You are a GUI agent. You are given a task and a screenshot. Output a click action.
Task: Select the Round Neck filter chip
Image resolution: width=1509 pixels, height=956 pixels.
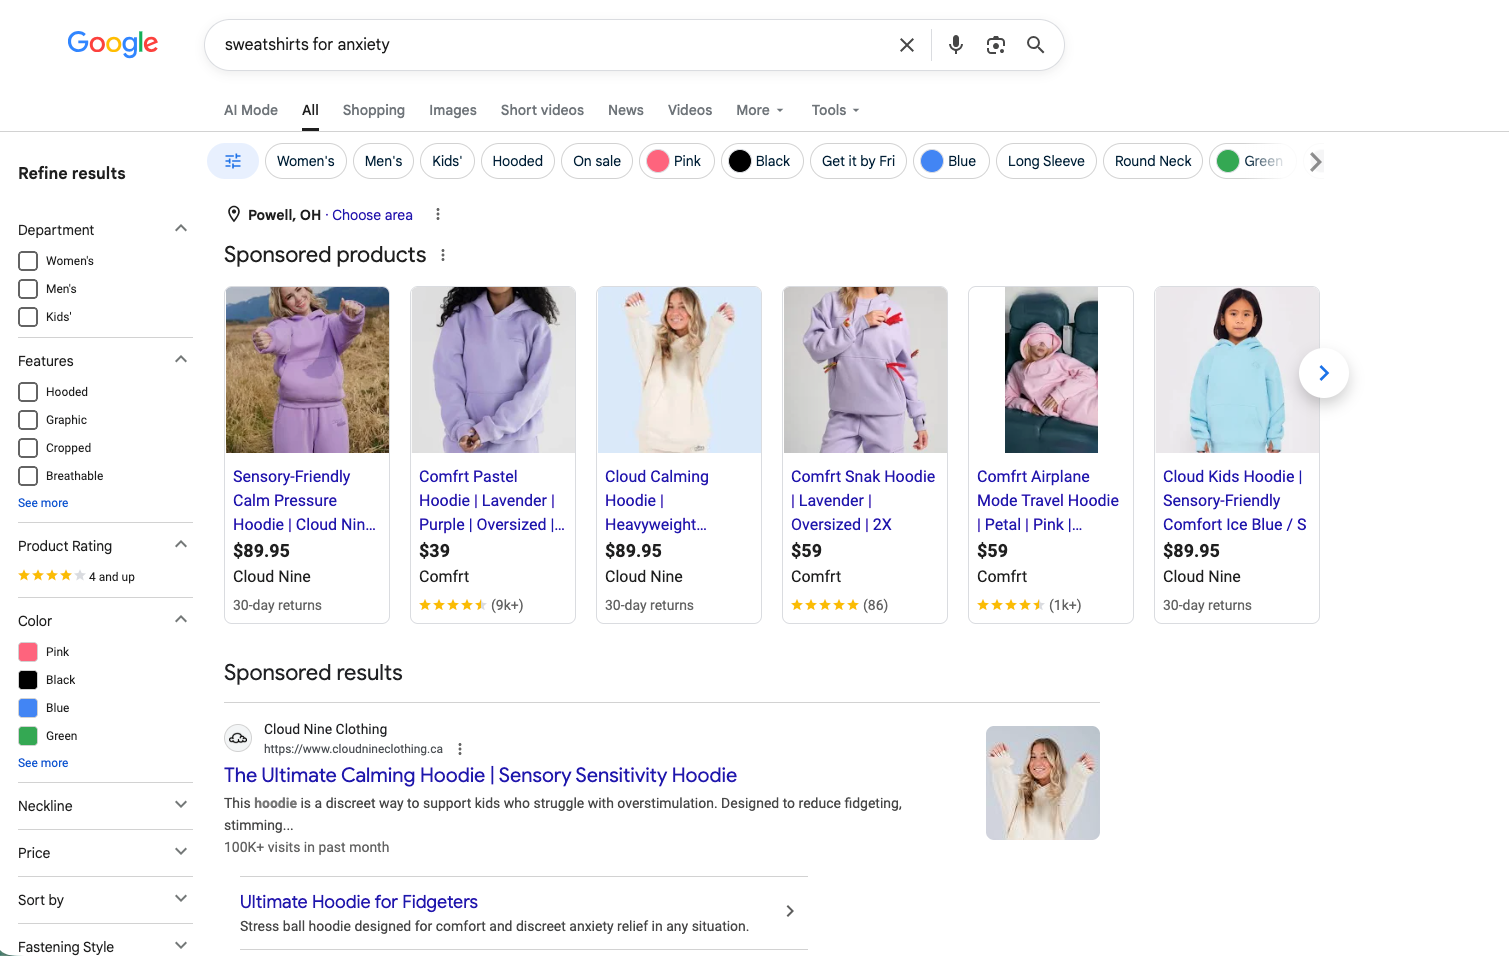pyautogui.click(x=1153, y=161)
